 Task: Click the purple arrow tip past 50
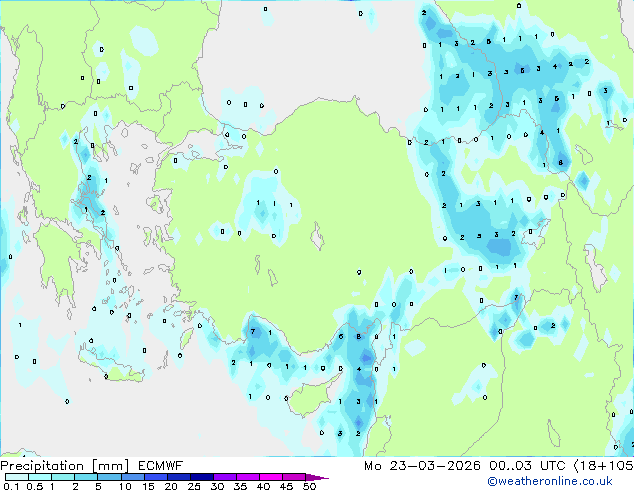(x=317, y=477)
